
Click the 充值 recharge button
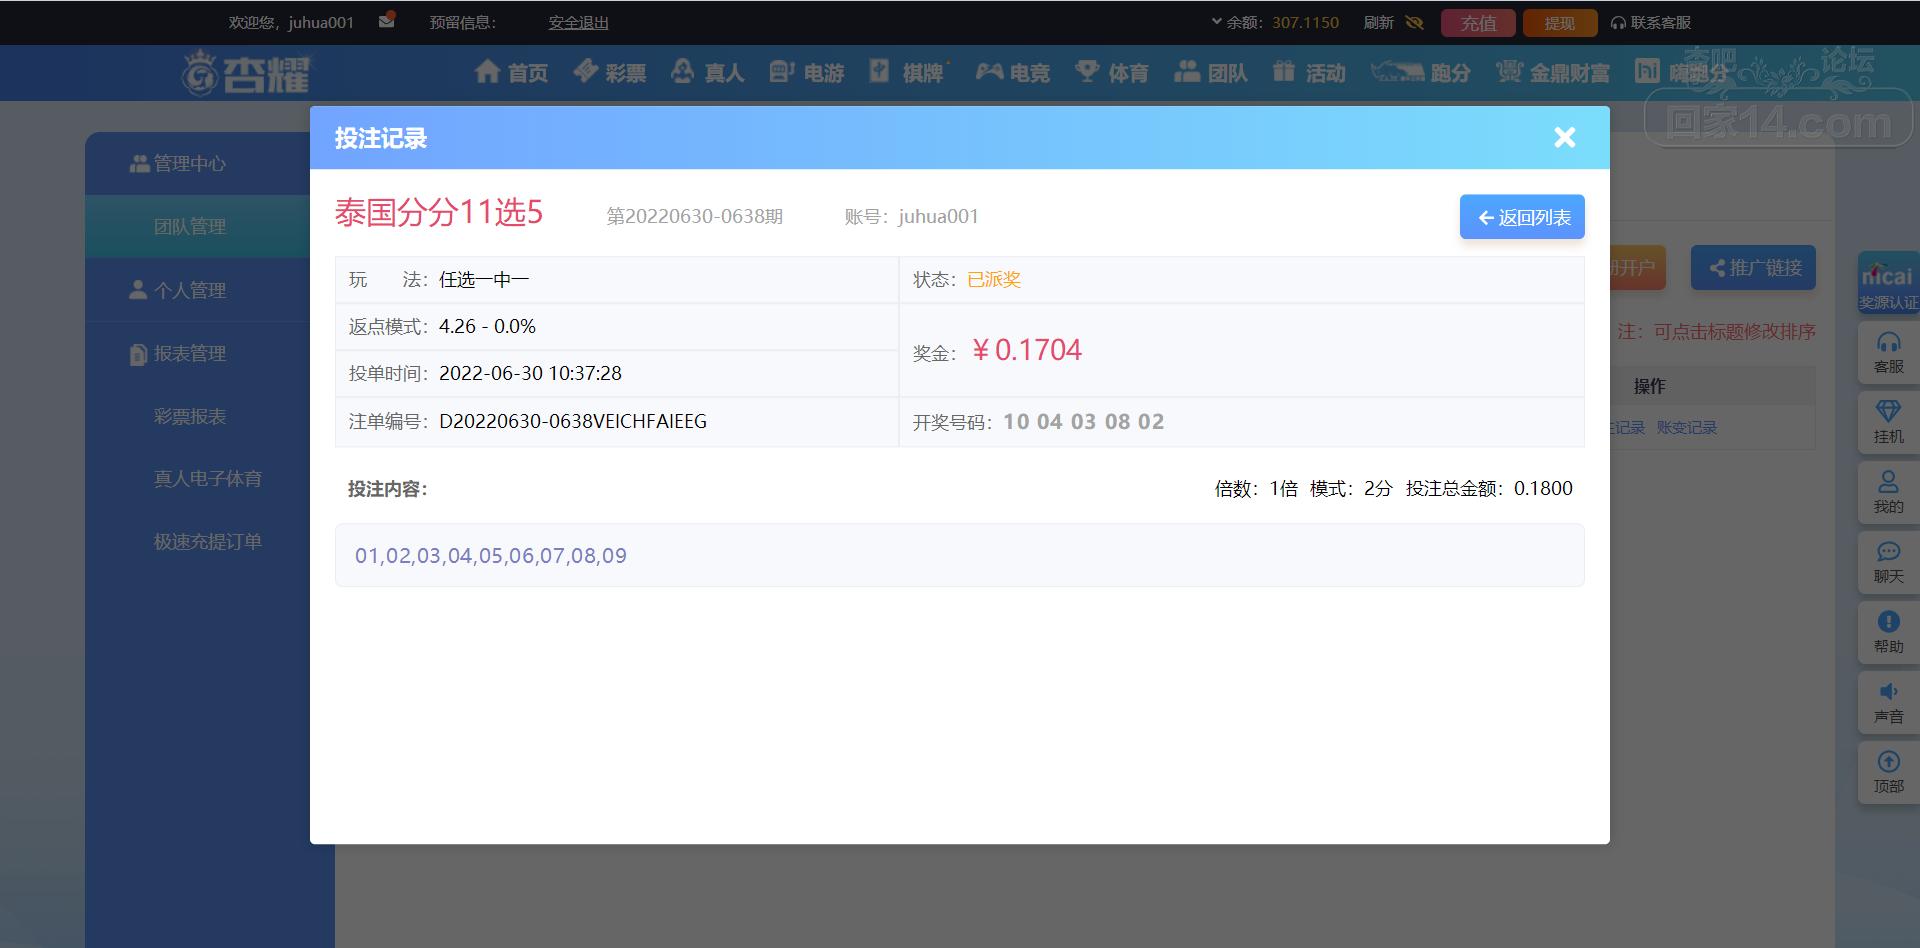[x=1478, y=23]
